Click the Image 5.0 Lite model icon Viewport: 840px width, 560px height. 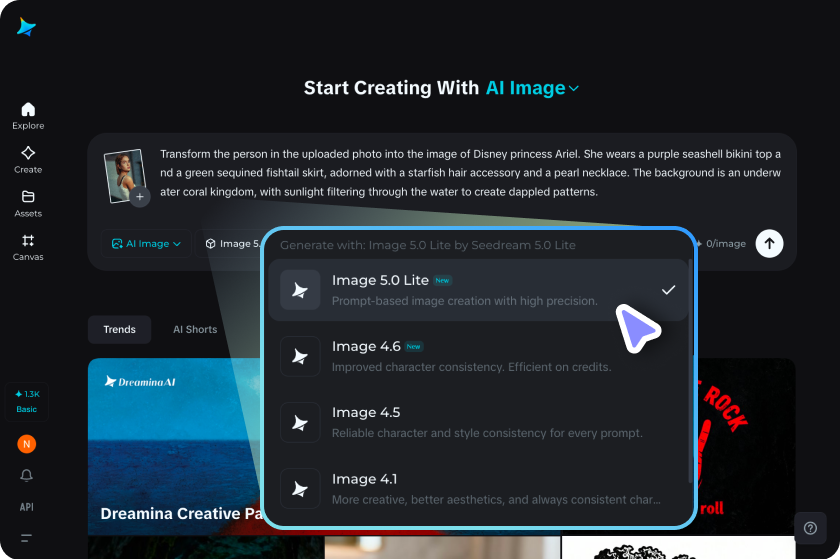300,290
